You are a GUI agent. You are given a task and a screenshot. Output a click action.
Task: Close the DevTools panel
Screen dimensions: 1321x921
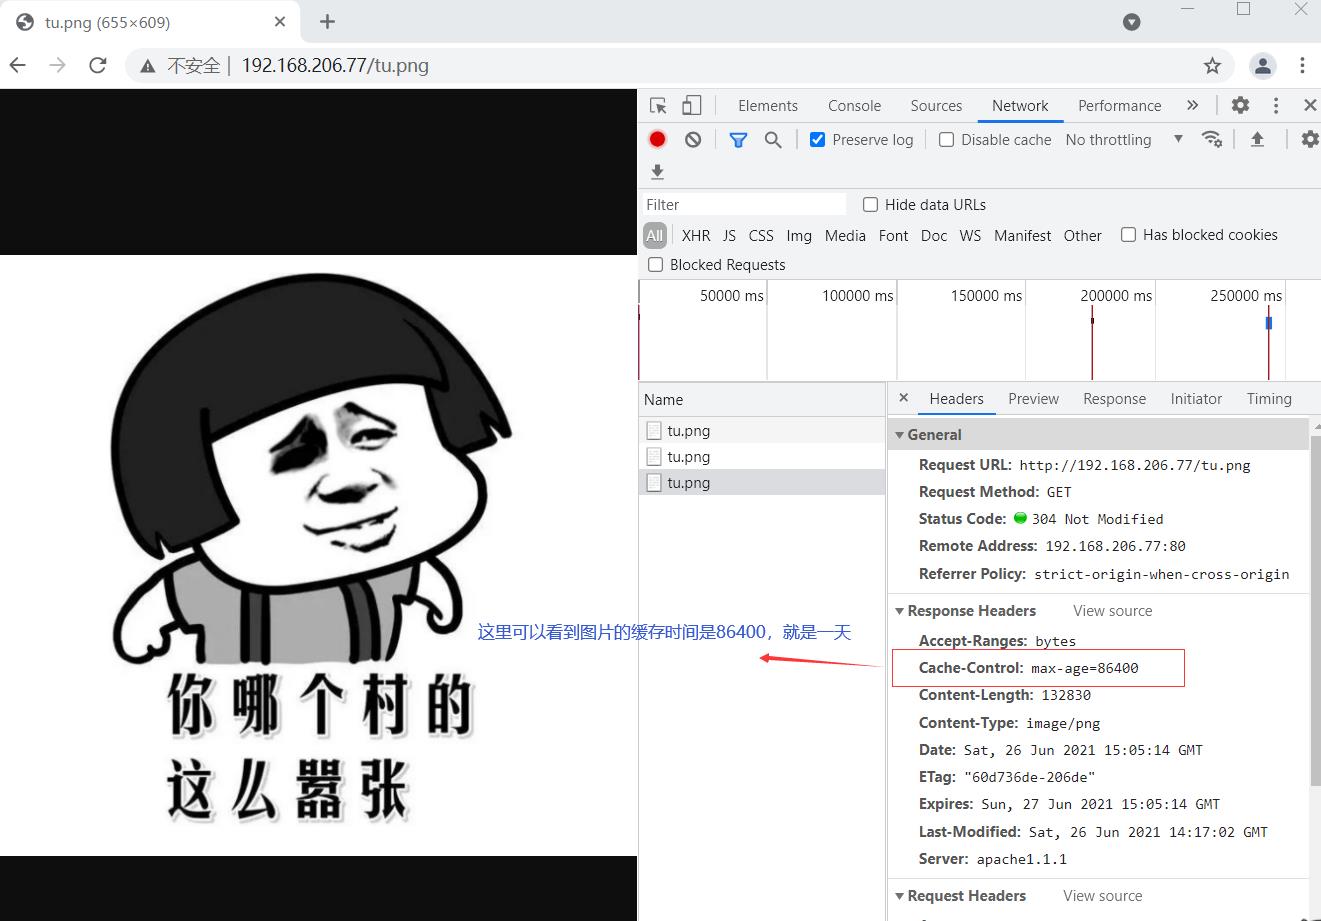[1310, 105]
